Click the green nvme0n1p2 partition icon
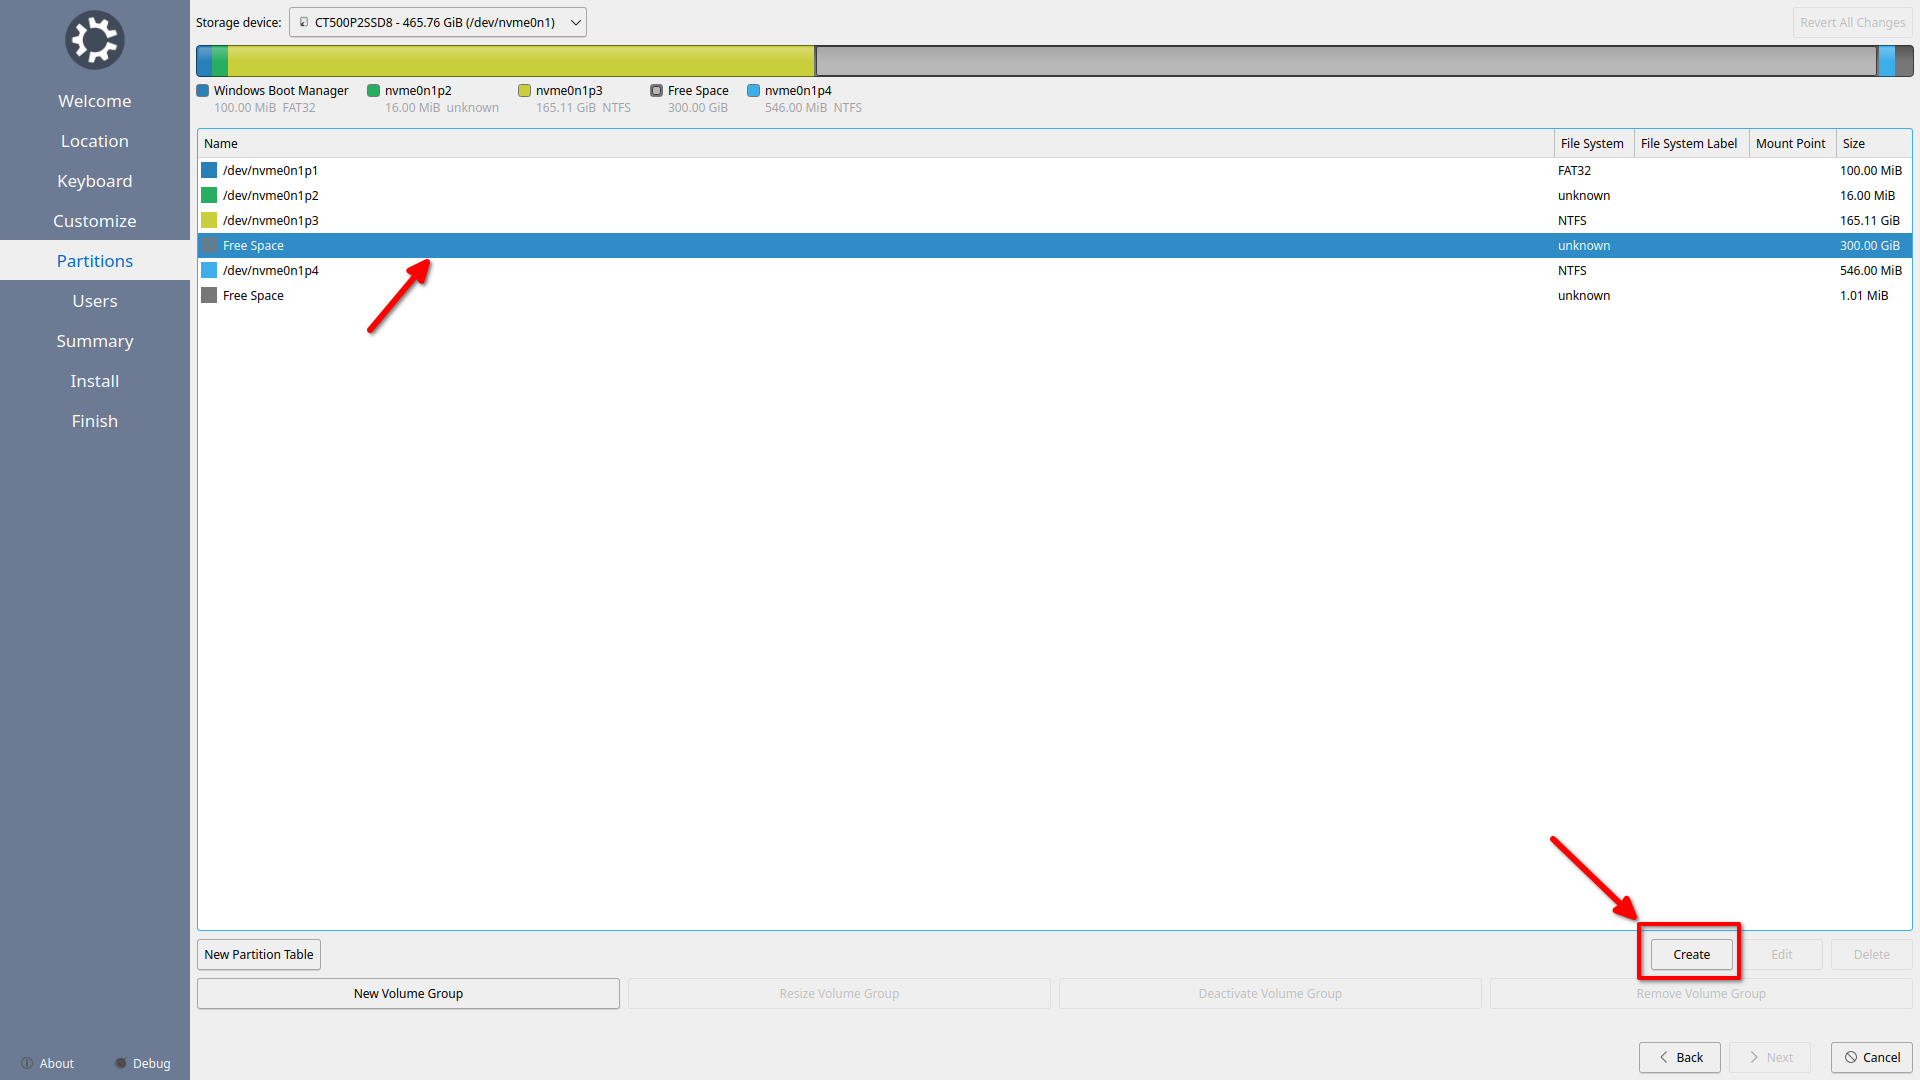This screenshot has height=1080, width=1920. [209, 195]
